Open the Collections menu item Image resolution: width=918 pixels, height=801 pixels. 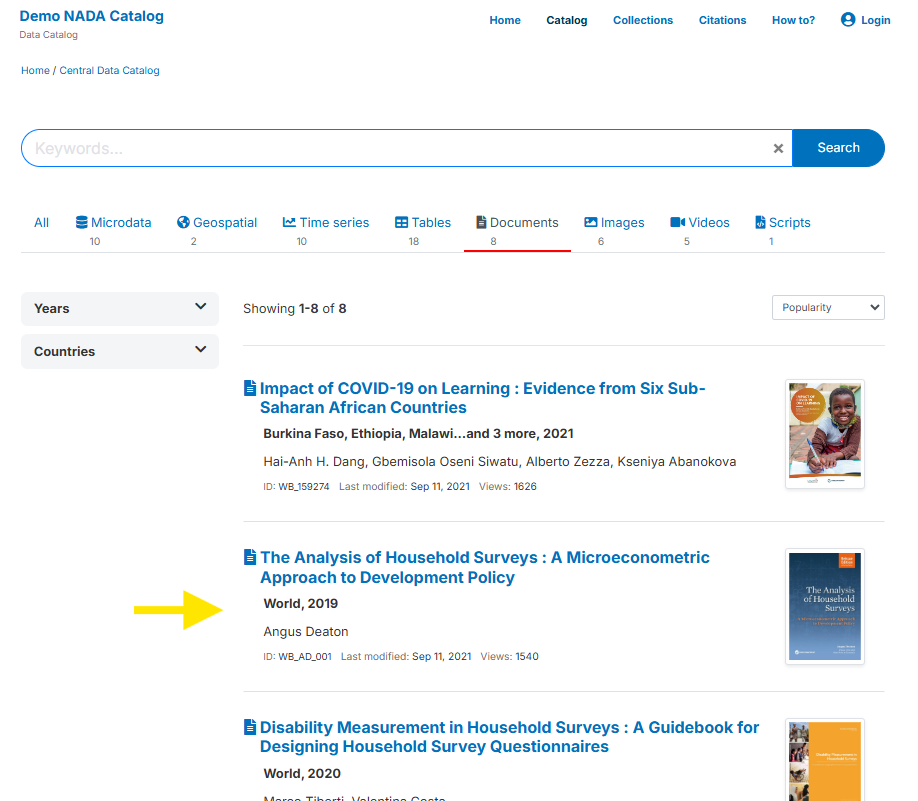click(642, 20)
